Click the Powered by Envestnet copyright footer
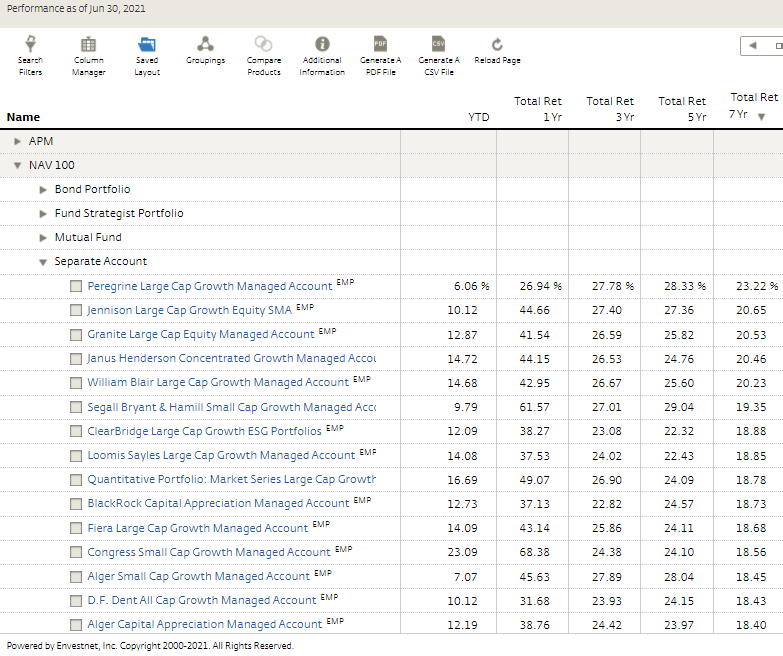The width and height of the screenshot is (783, 656). coord(150,646)
